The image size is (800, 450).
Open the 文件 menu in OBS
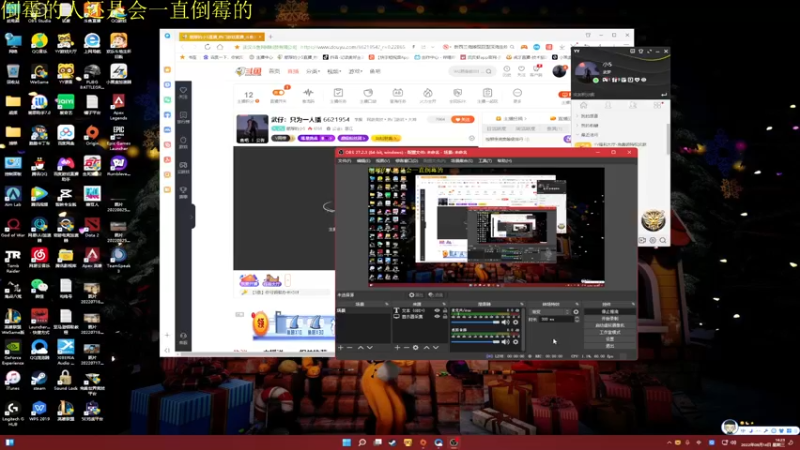(344, 161)
